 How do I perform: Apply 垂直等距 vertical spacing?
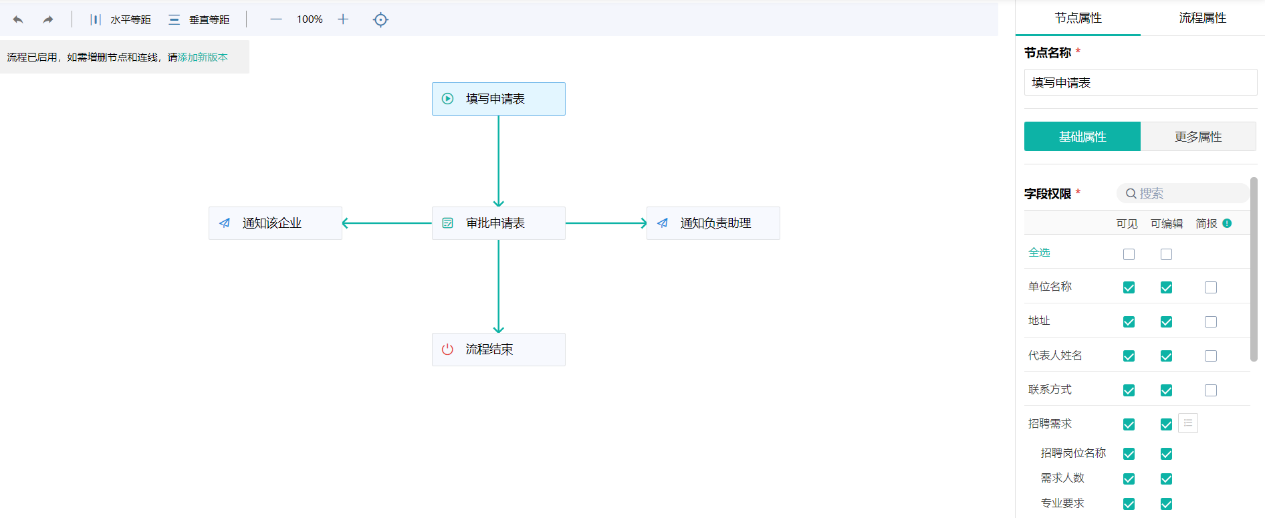(x=198, y=19)
